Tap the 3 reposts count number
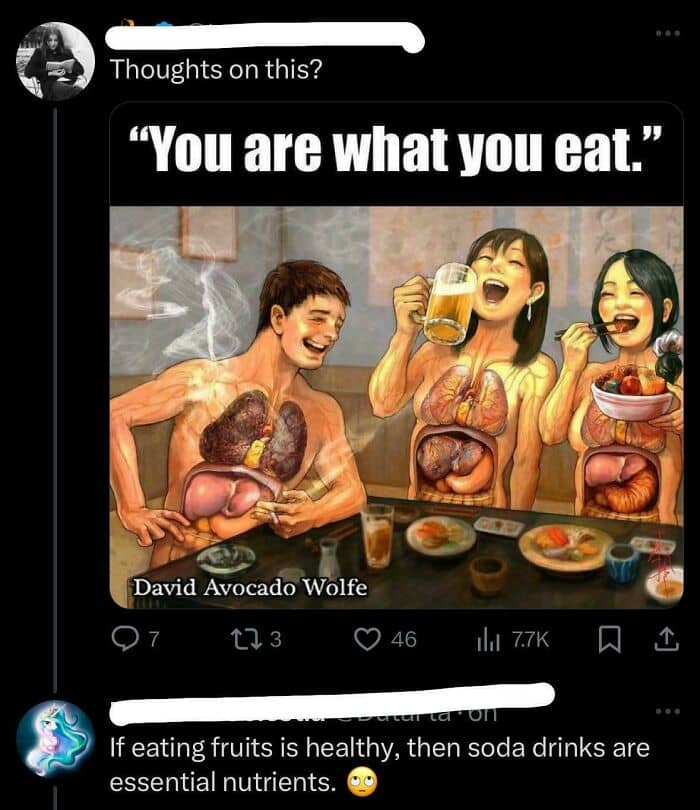This screenshot has width=700, height=810. point(276,640)
